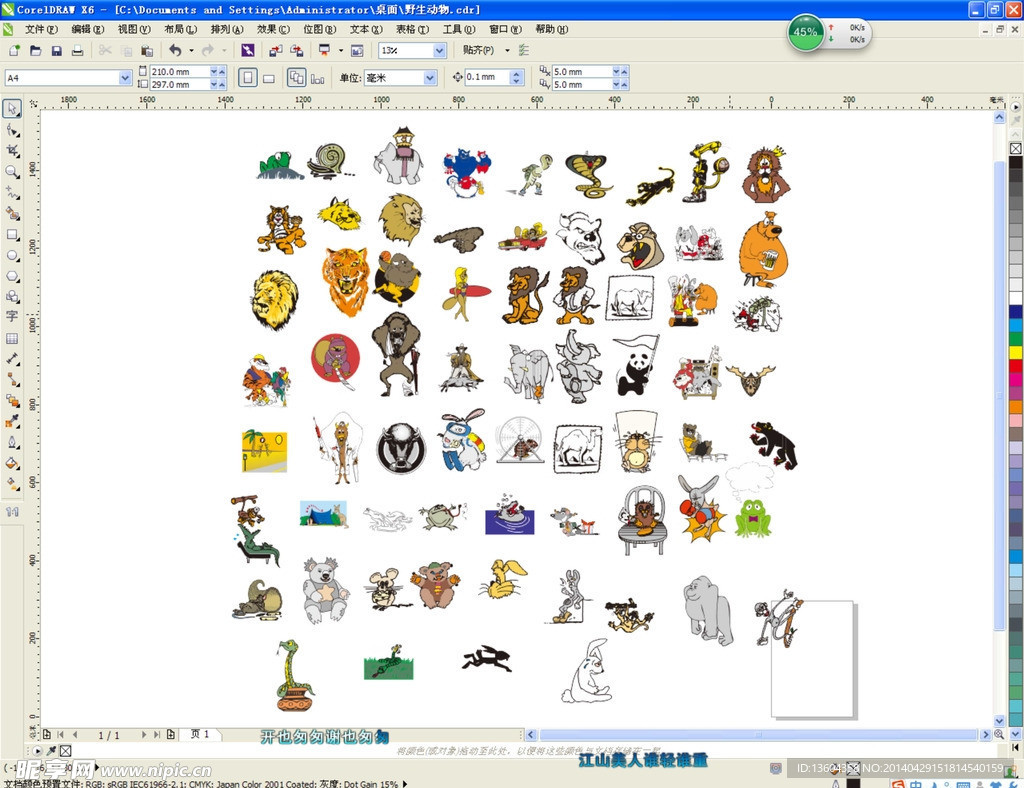
Task: Click the horizontal scrollbar track
Action: pos(758,734)
